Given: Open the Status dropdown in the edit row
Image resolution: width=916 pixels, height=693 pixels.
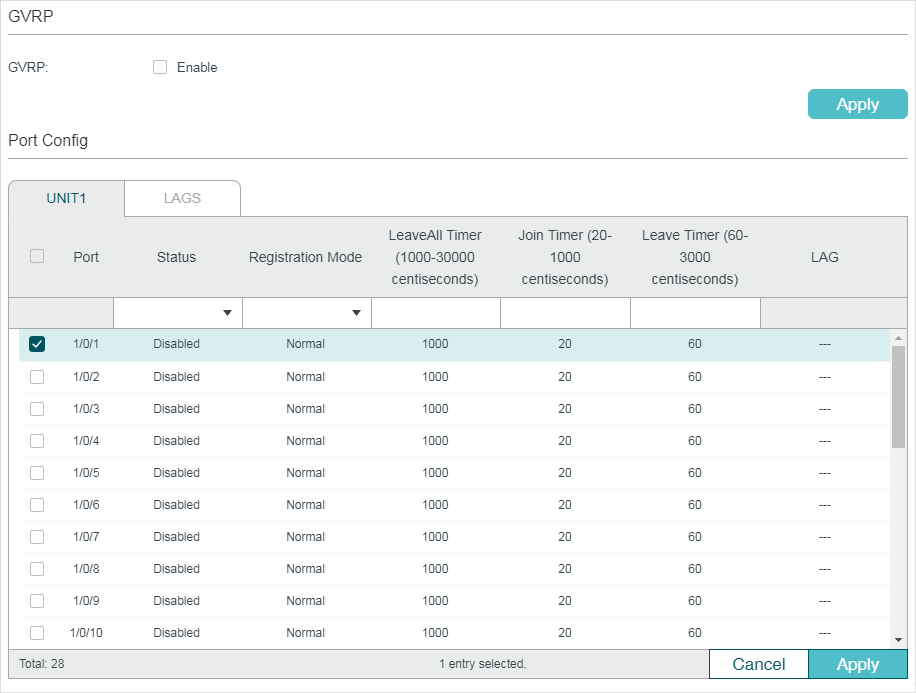Looking at the screenshot, I should coord(178,313).
